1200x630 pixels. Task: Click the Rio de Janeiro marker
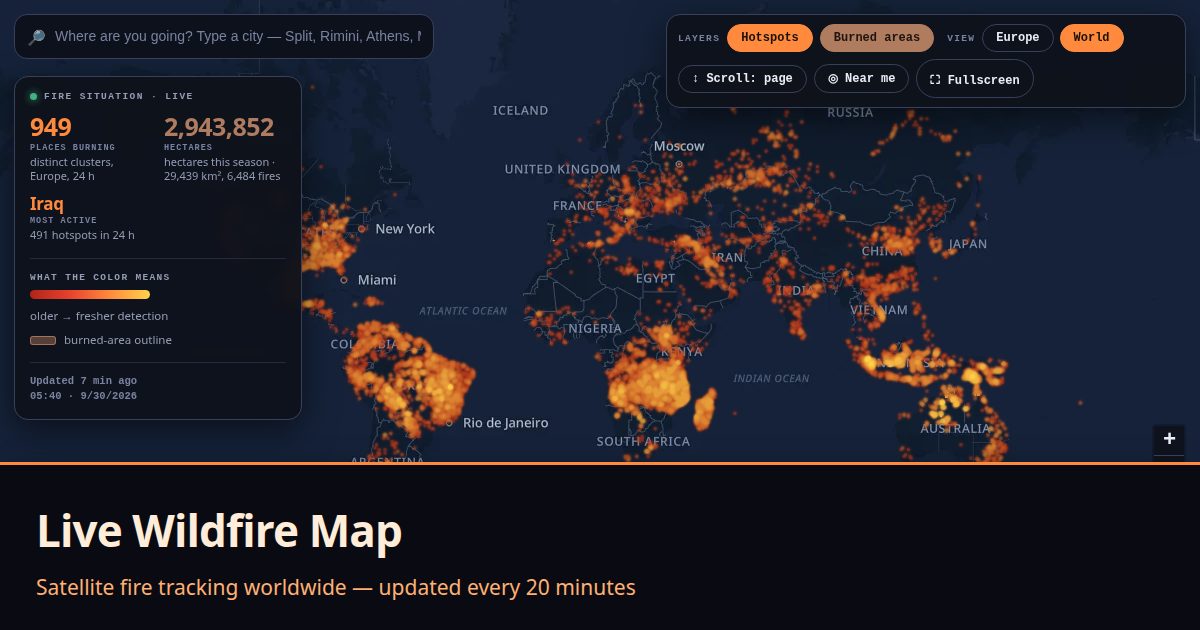pos(449,423)
